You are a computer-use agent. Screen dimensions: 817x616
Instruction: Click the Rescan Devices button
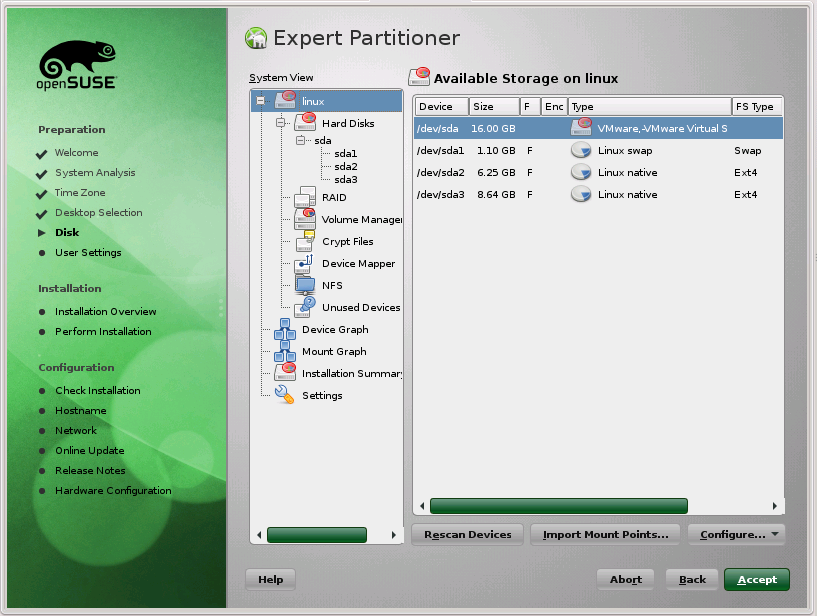467,534
